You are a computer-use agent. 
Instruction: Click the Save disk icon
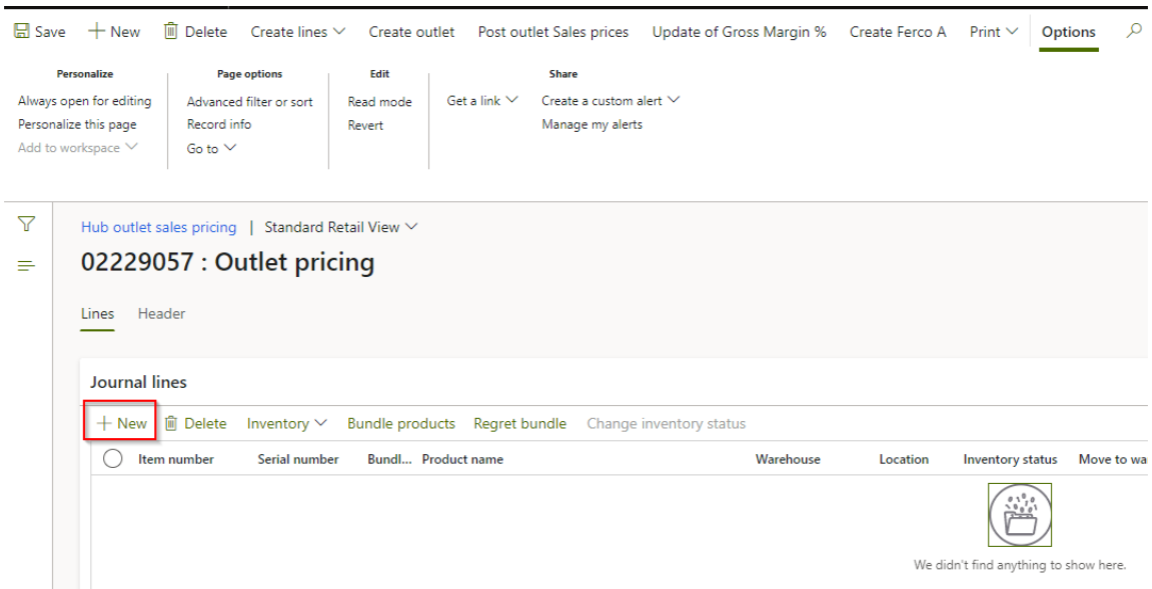pyautogui.click(x=21, y=32)
